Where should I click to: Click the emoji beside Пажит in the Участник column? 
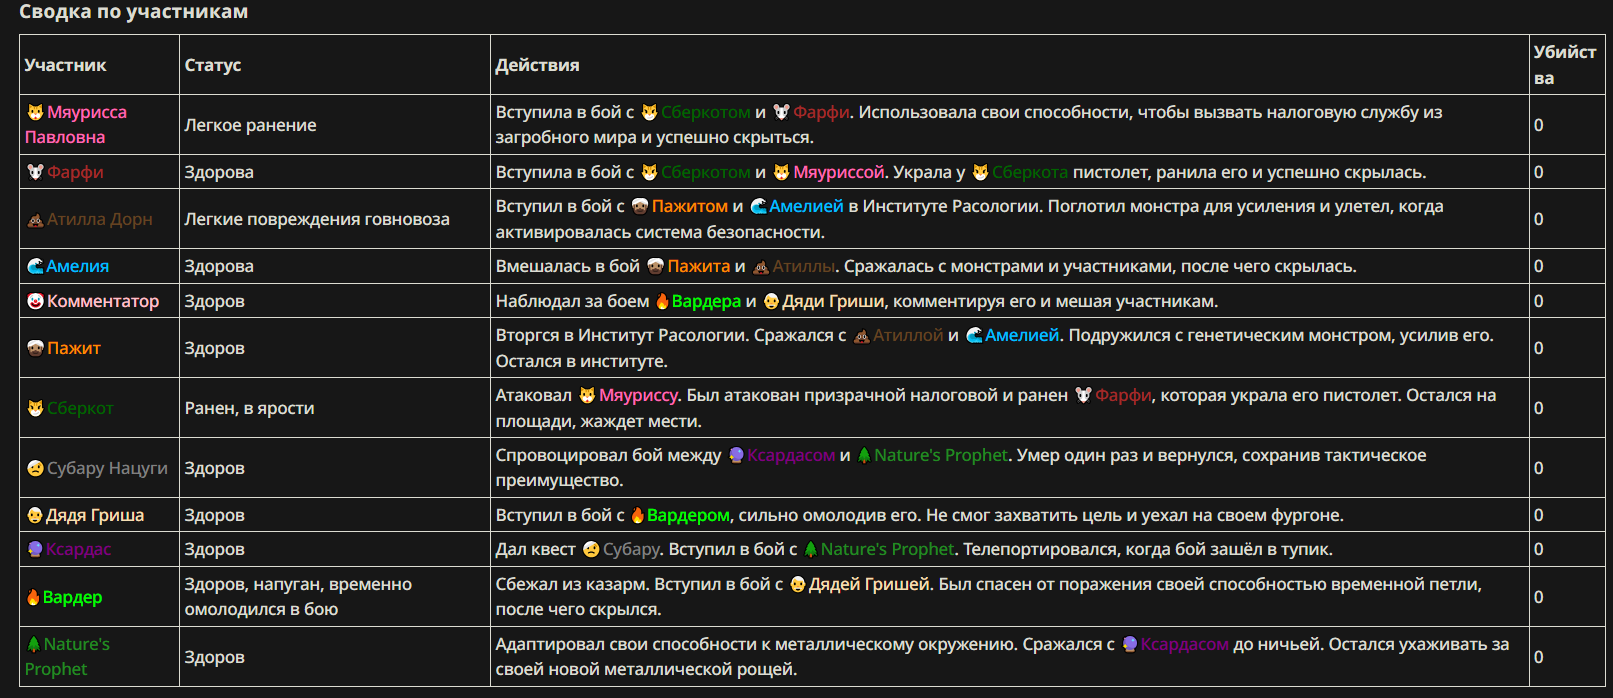(35, 348)
